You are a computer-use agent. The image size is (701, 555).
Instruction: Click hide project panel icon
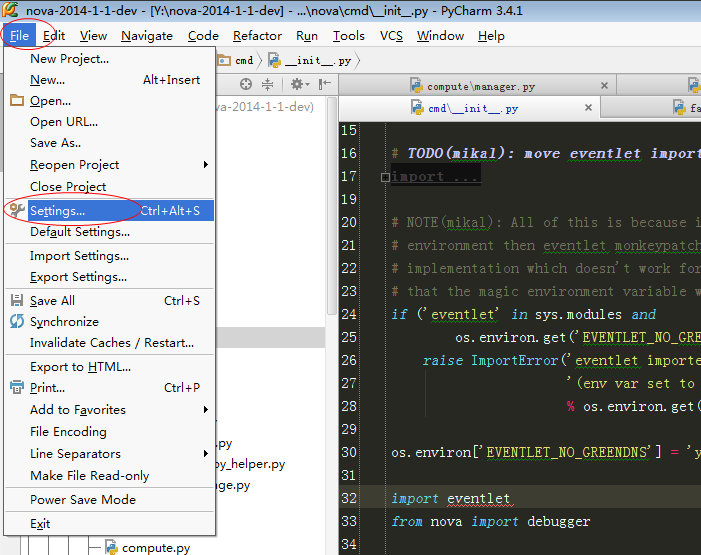(325, 84)
